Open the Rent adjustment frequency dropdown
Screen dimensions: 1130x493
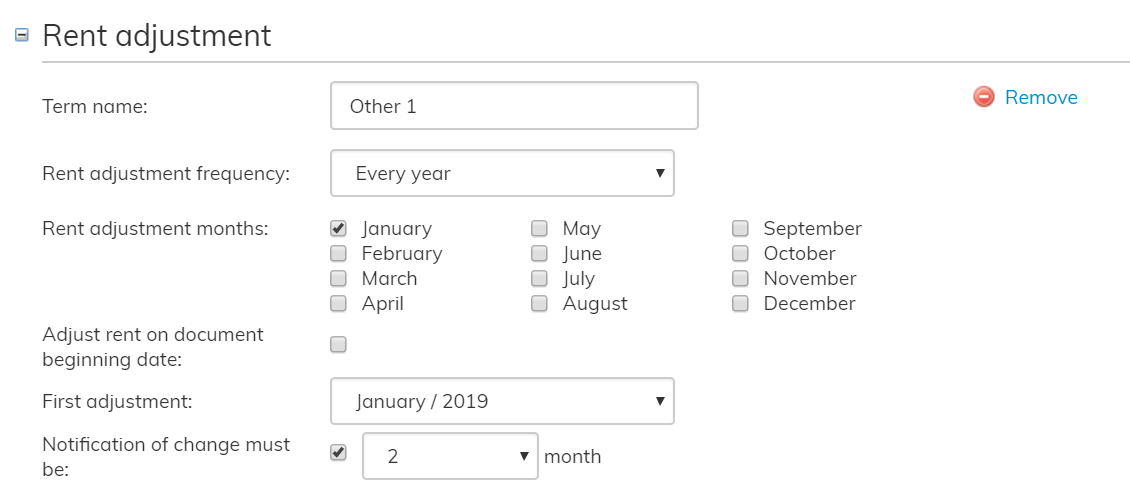502,173
